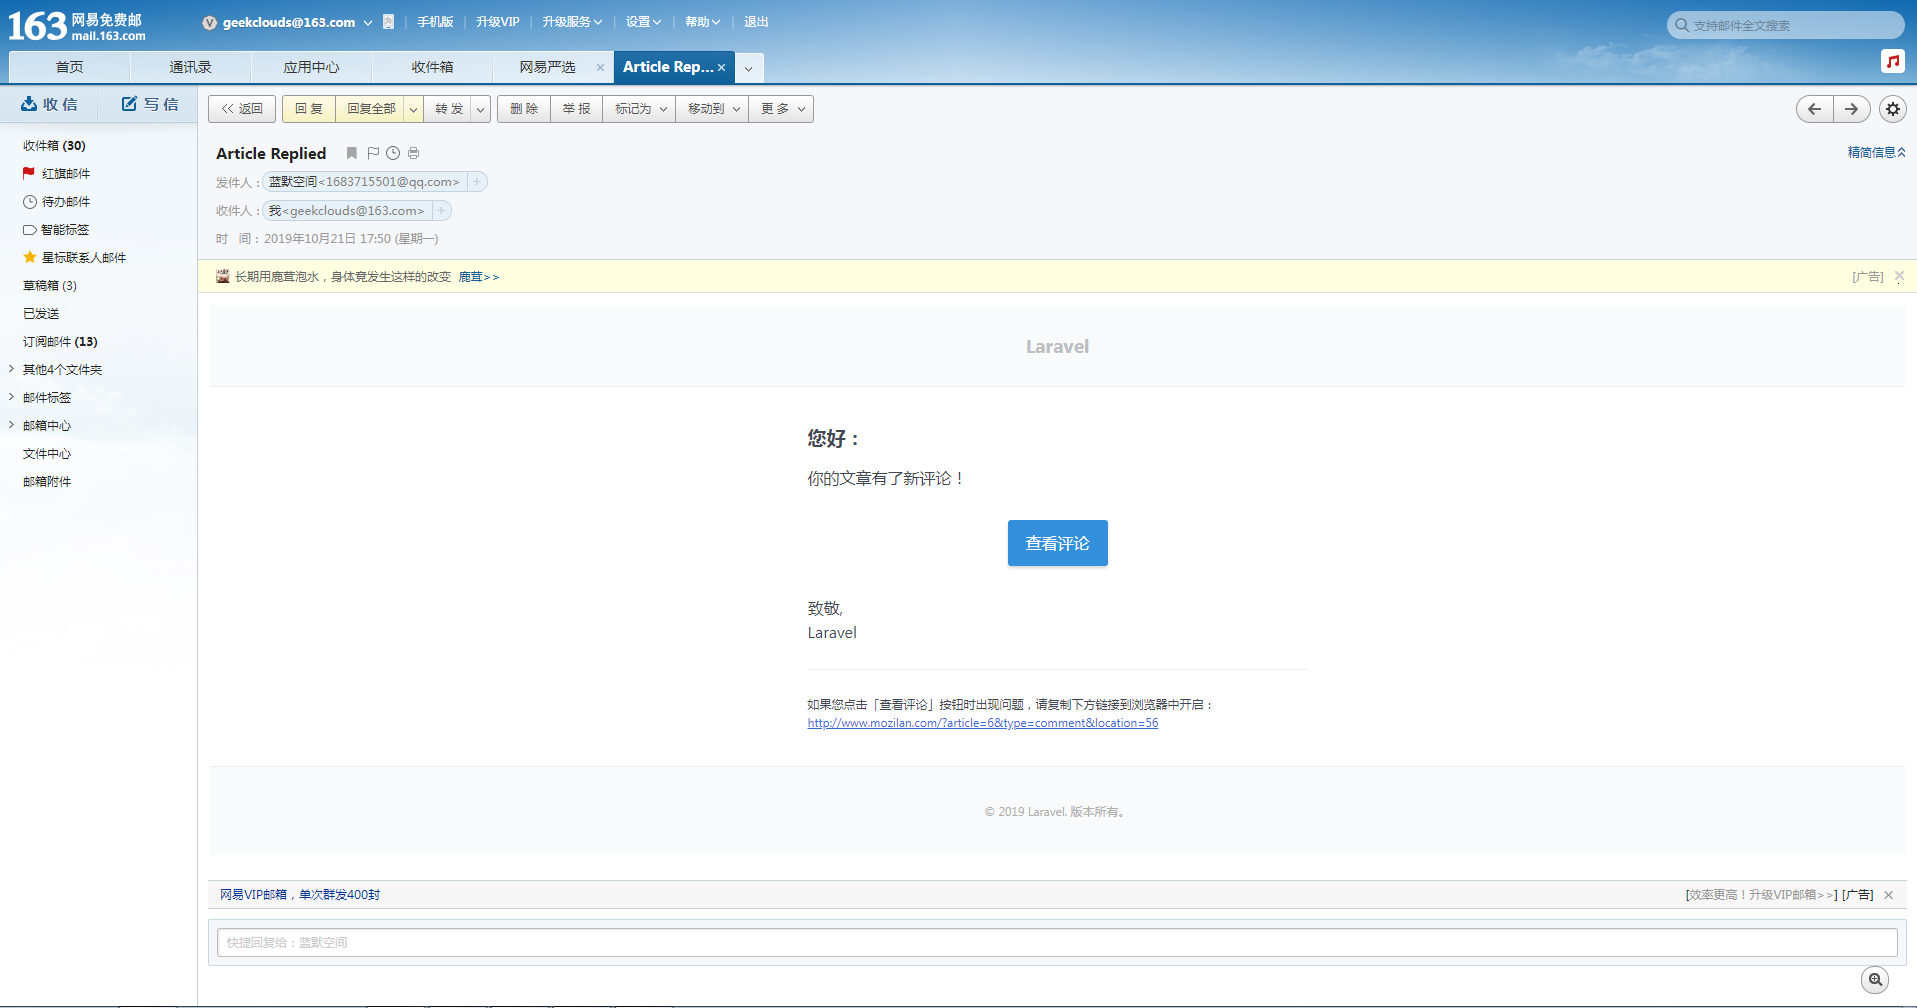The height and width of the screenshot is (1008, 1917).
Task: Click the 举报 report button
Action: (x=576, y=109)
